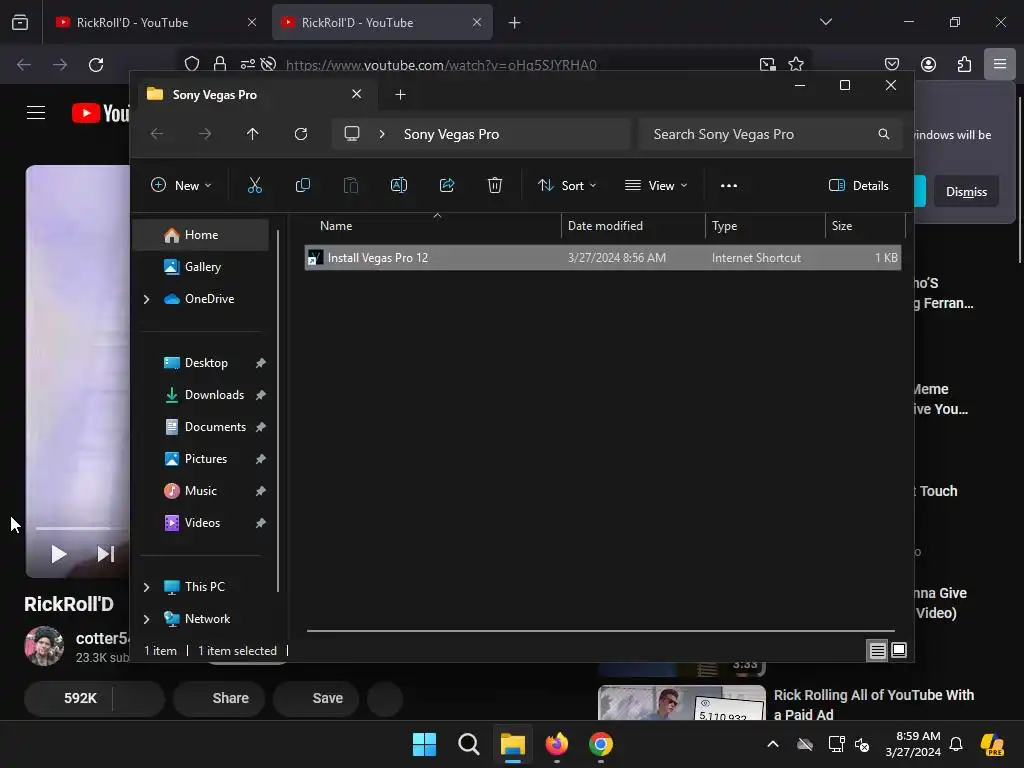The height and width of the screenshot is (768, 1024).
Task: Click the Paste clipboard icon in Explorer
Action: click(x=351, y=185)
